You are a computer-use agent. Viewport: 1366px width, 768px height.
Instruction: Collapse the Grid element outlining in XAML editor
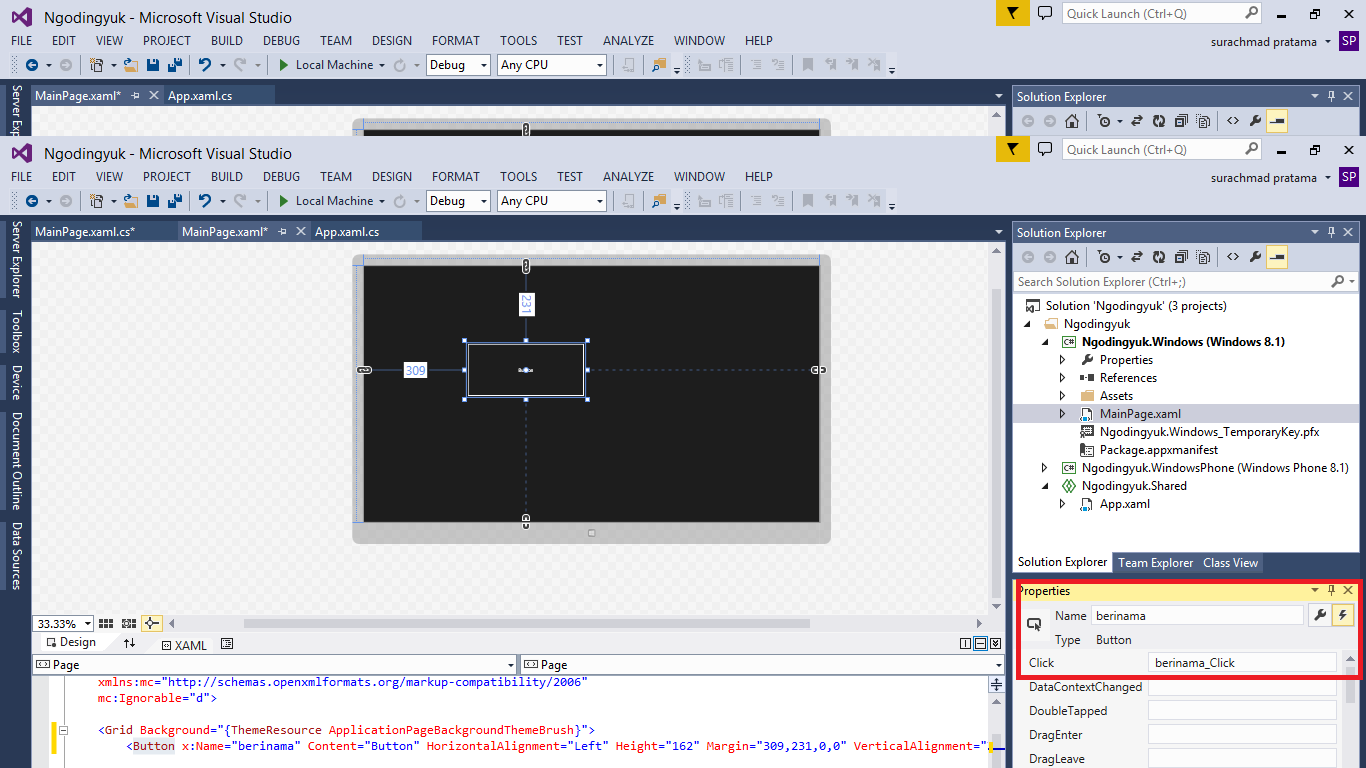(x=63, y=730)
